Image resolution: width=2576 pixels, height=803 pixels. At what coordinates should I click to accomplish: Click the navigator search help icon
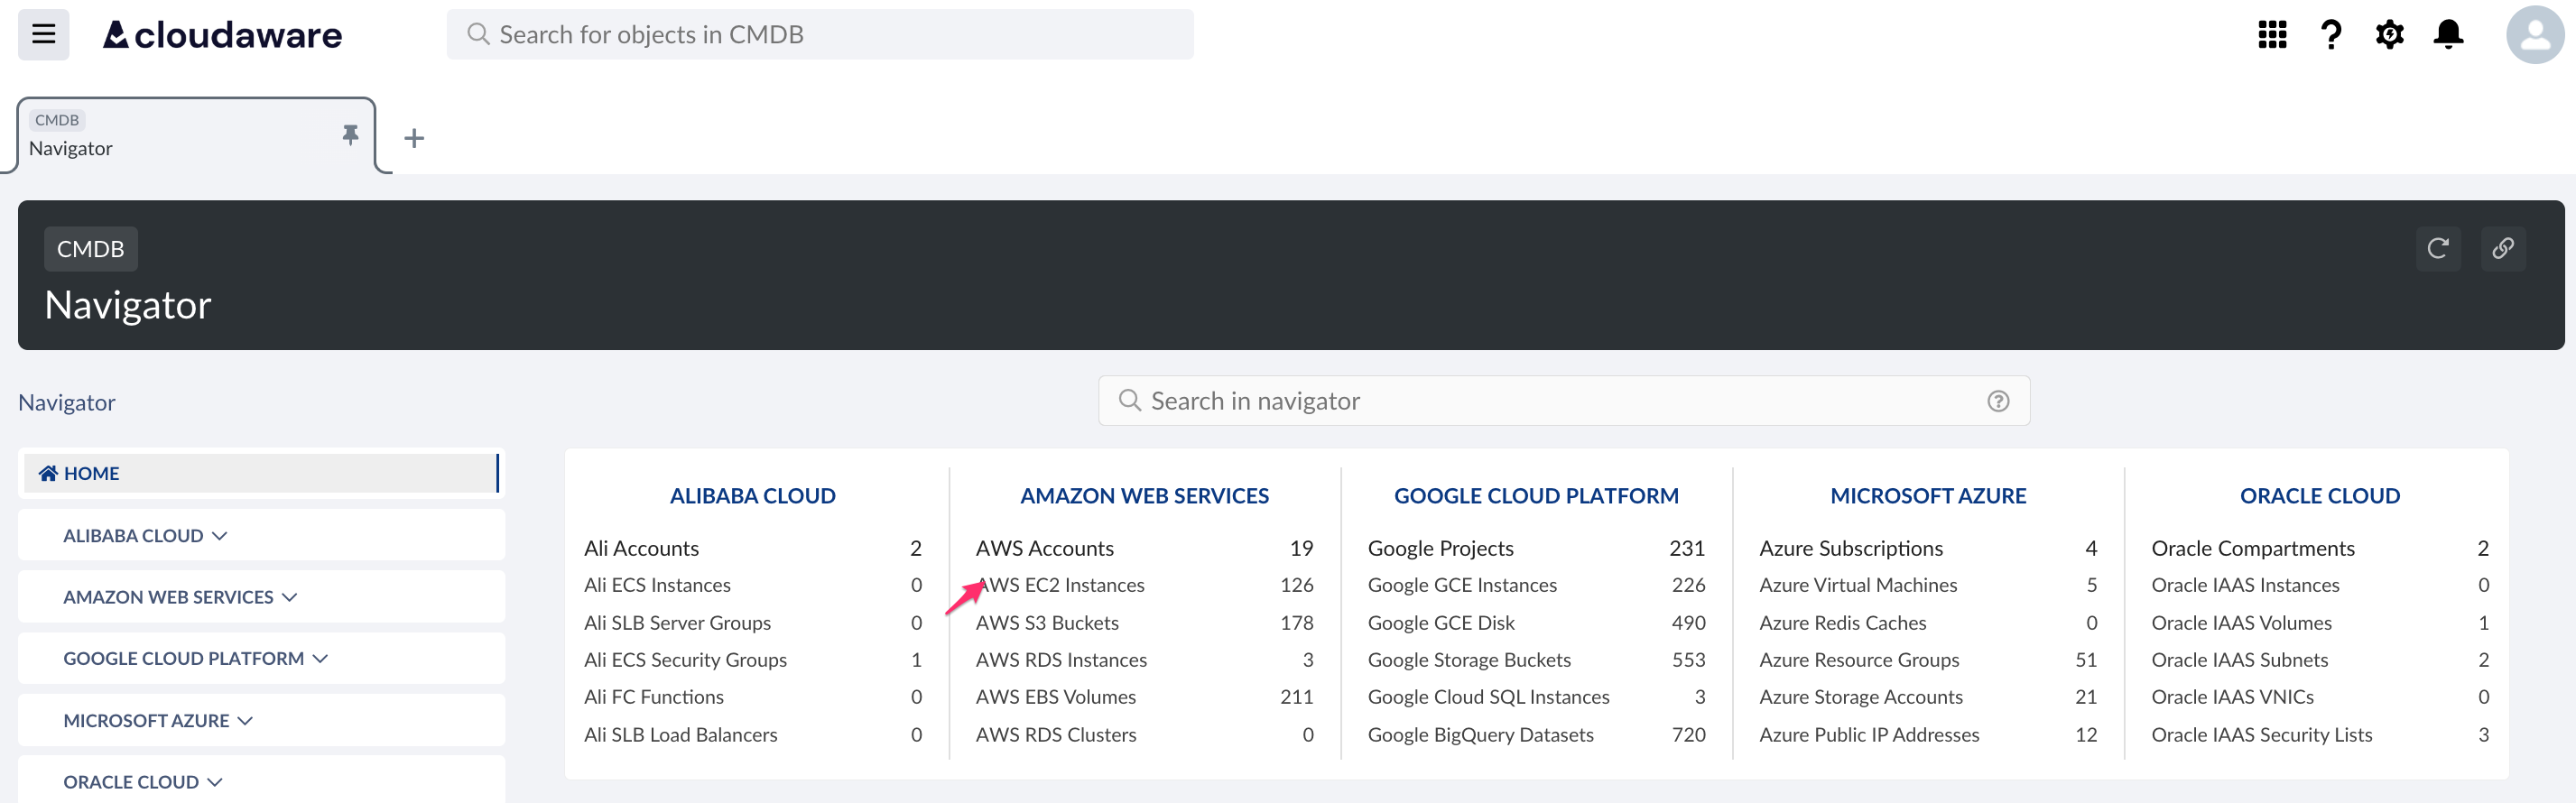[1997, 401]
